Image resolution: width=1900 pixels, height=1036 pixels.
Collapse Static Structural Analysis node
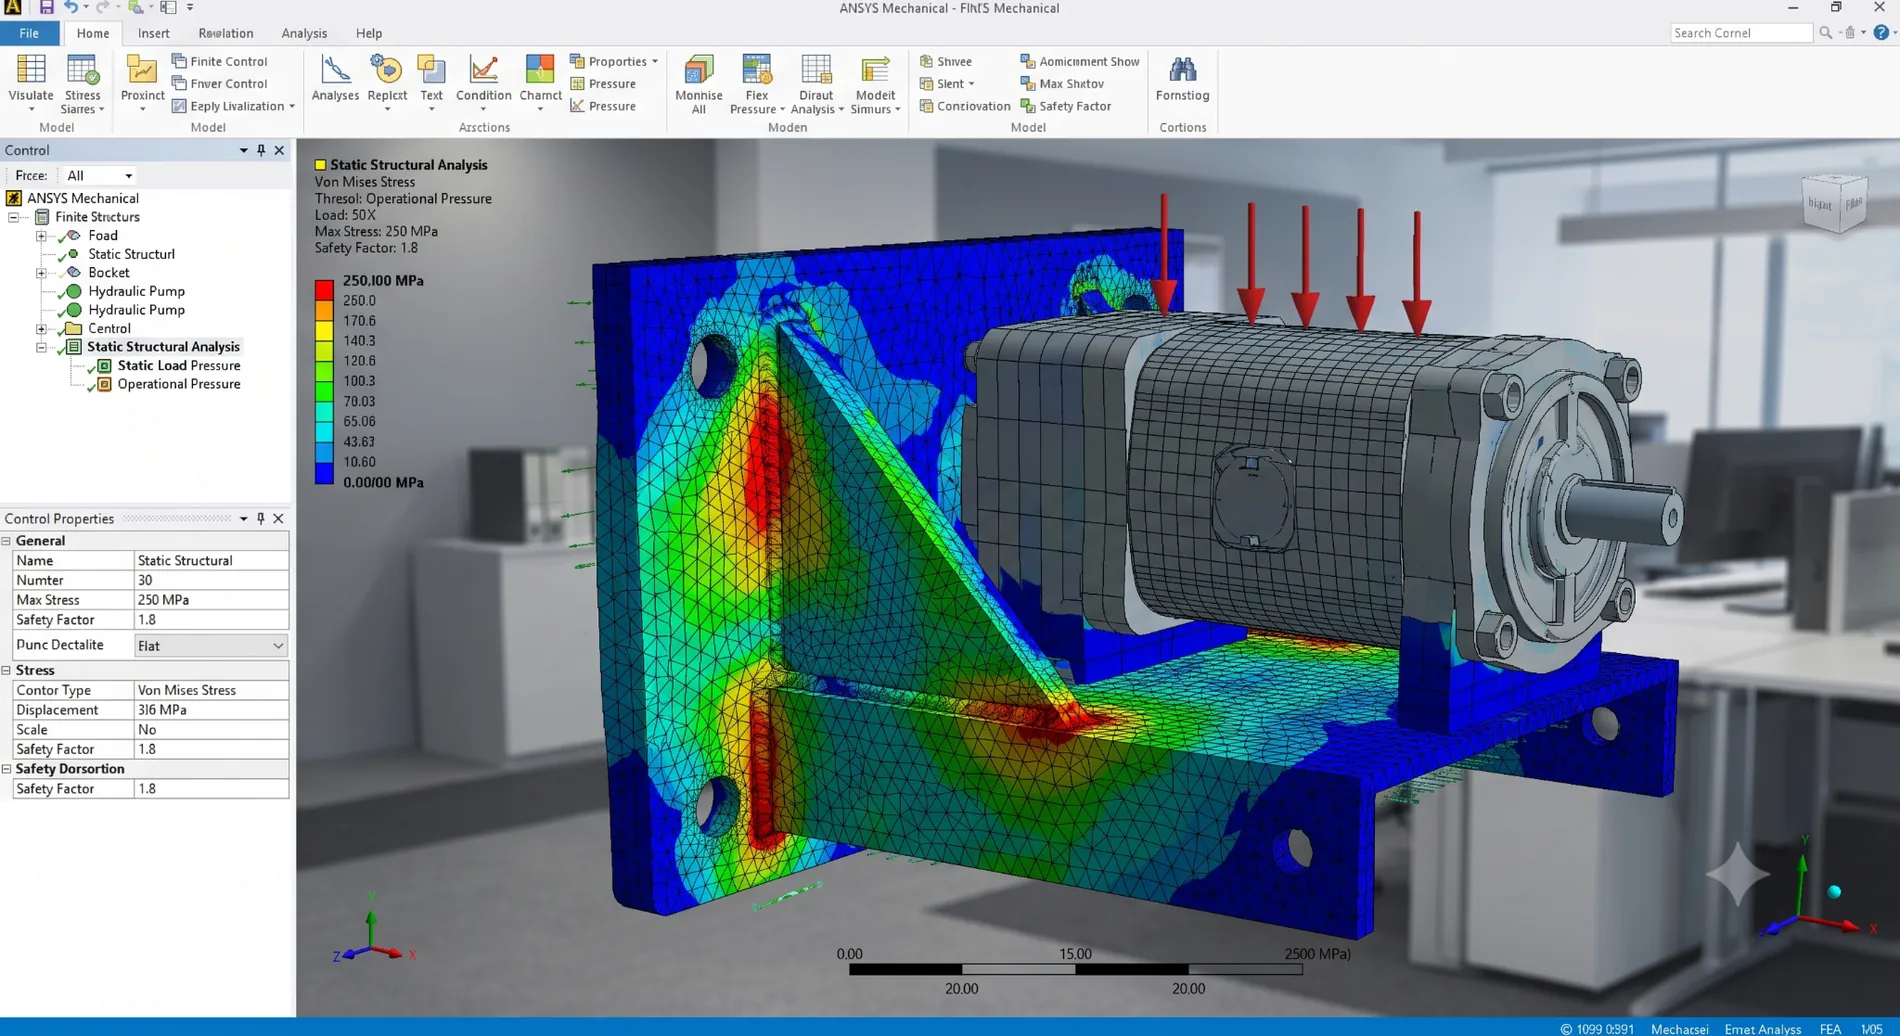[41, 347]
